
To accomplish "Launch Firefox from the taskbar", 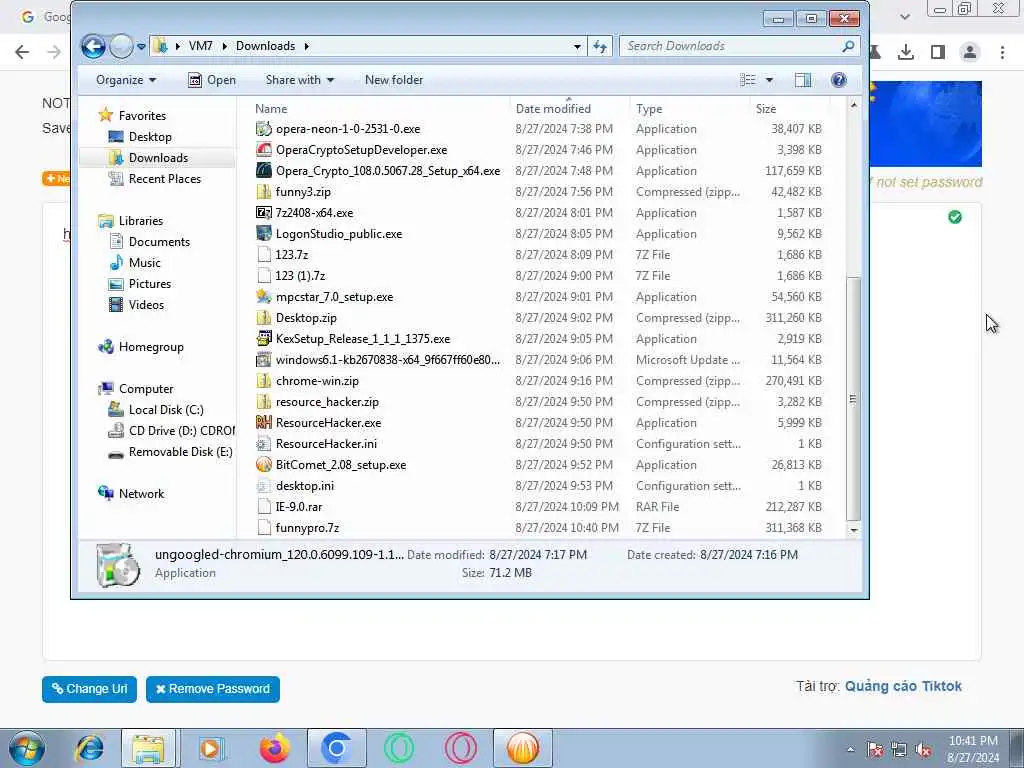I will [x=275, y=748].
